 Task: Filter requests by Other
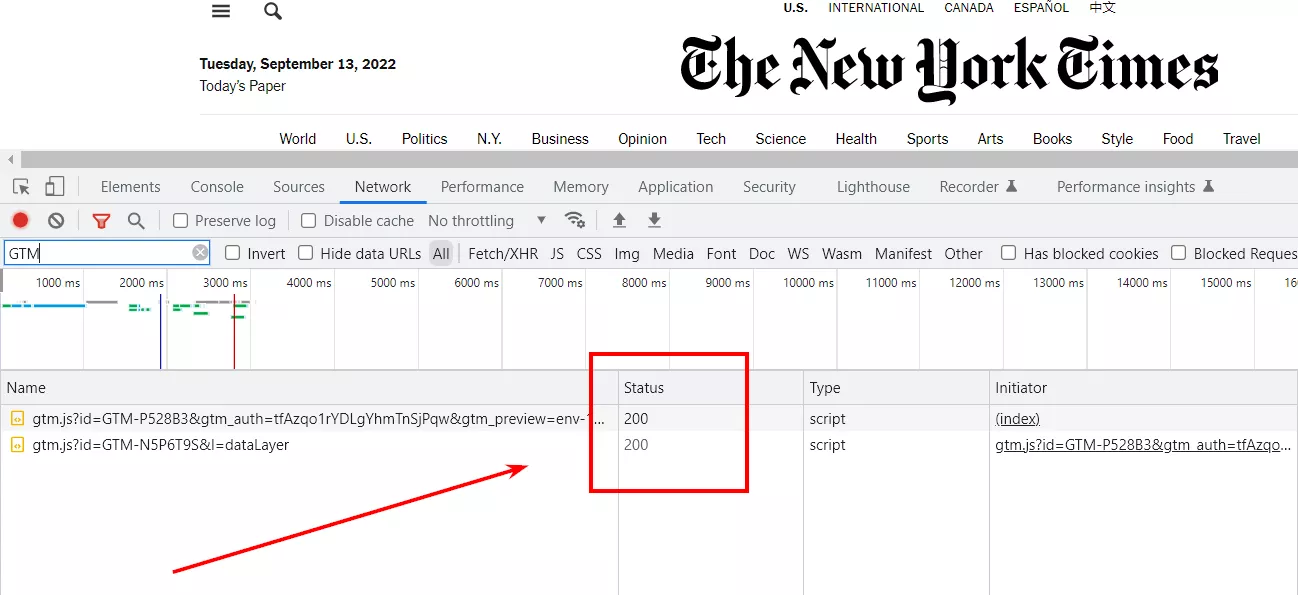963,254
